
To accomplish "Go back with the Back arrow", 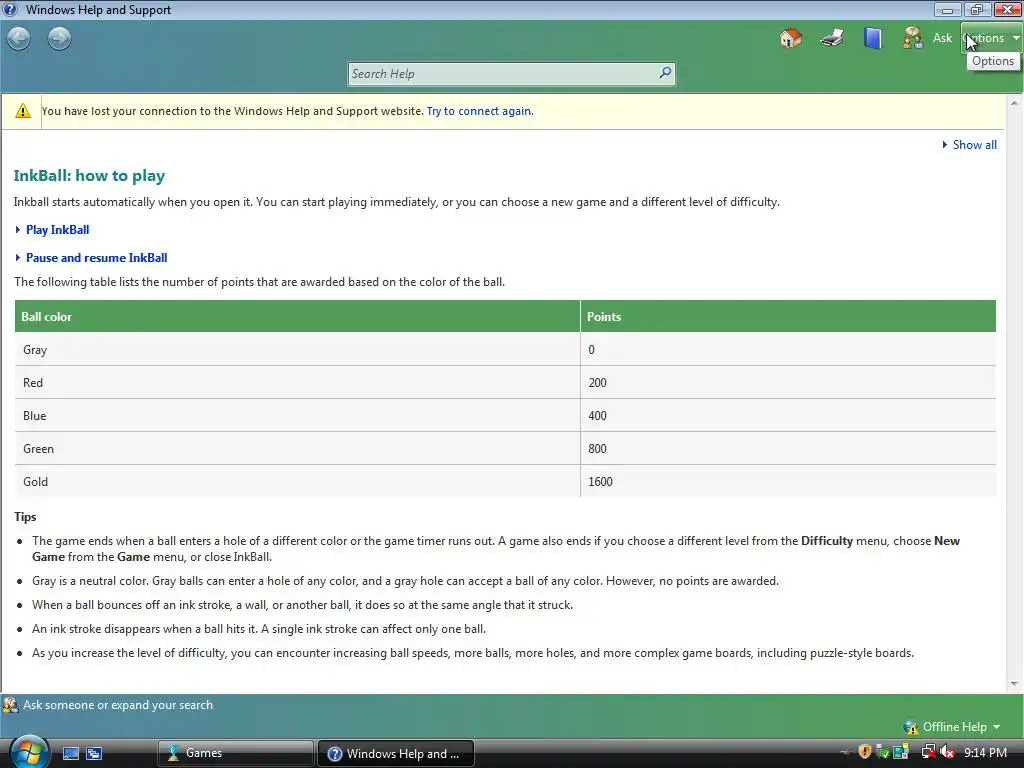I will pyautogui.click(x=19, y=38).
